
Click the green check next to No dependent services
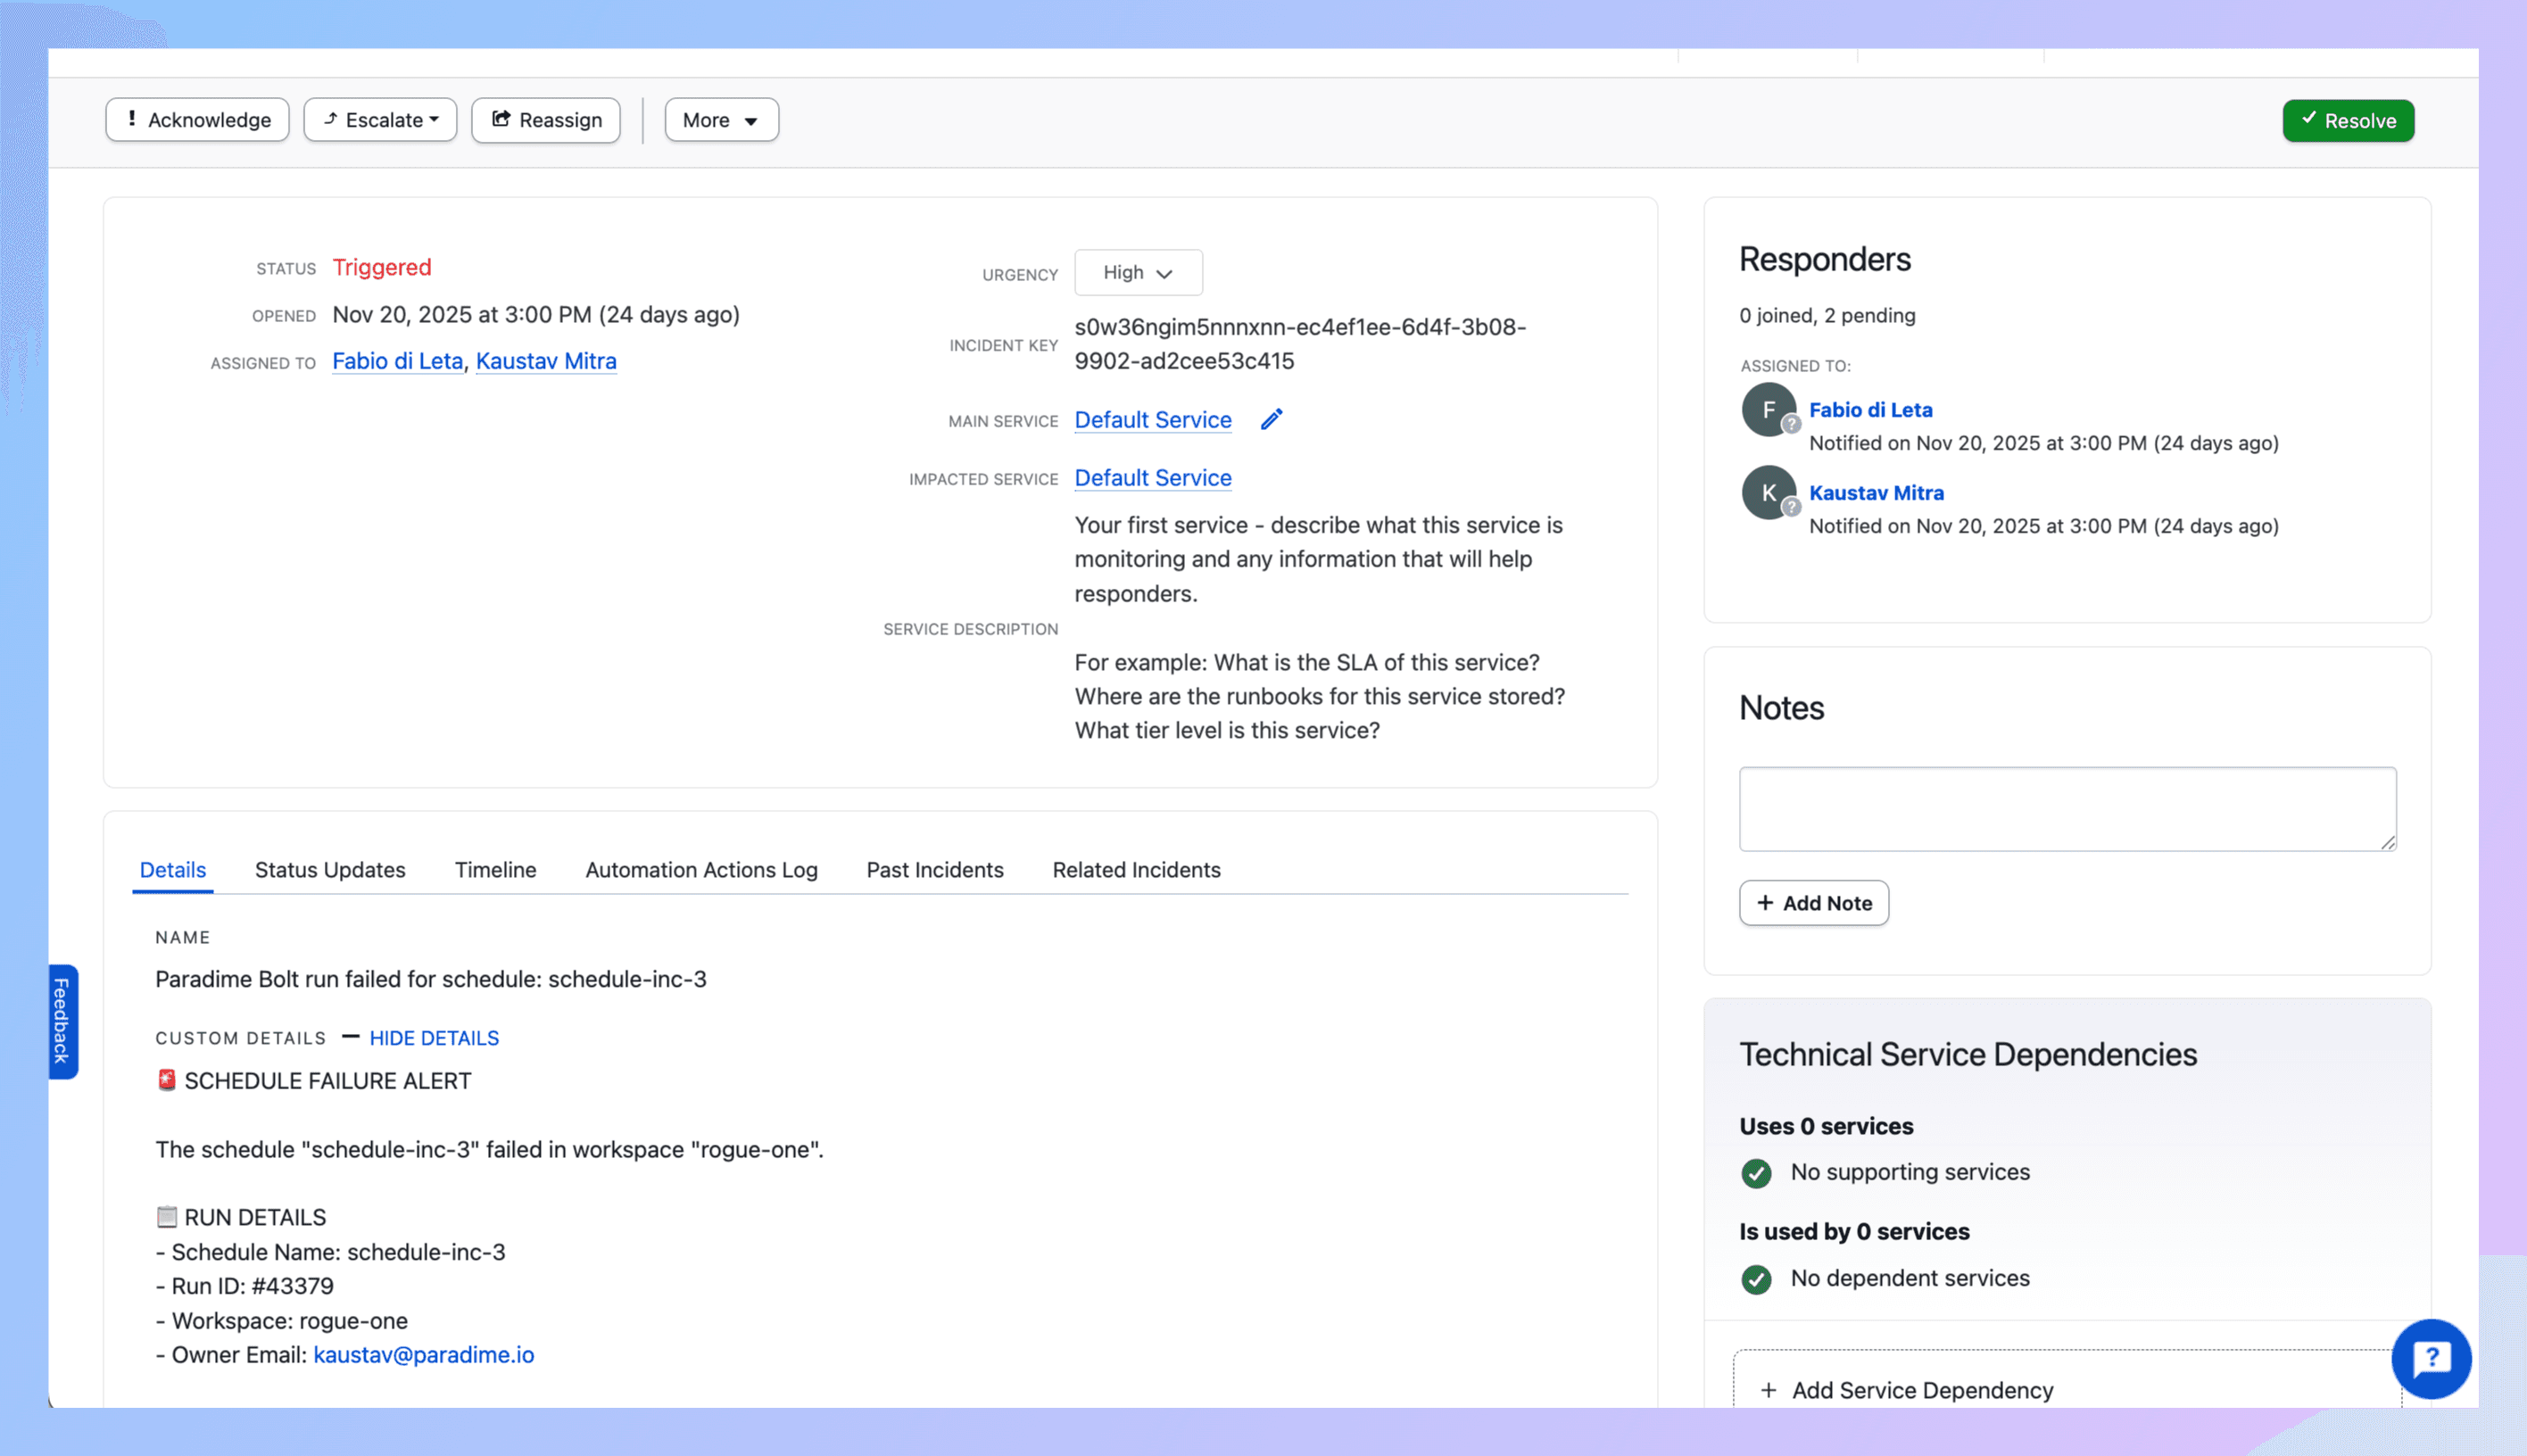click(1756, 1279)
